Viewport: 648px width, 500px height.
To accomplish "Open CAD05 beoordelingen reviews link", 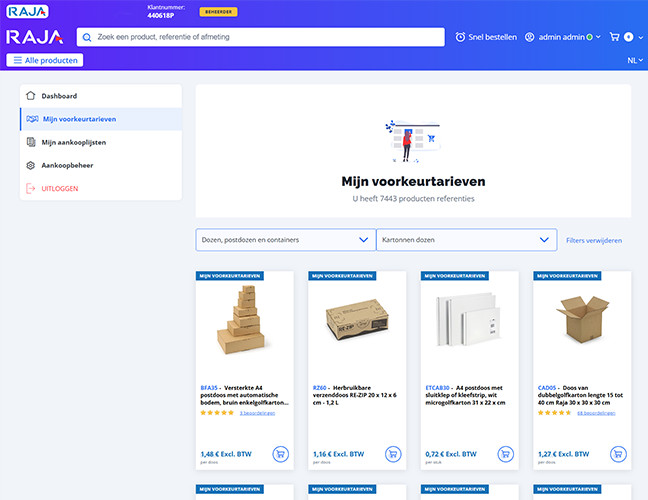I will coord(596,413).
